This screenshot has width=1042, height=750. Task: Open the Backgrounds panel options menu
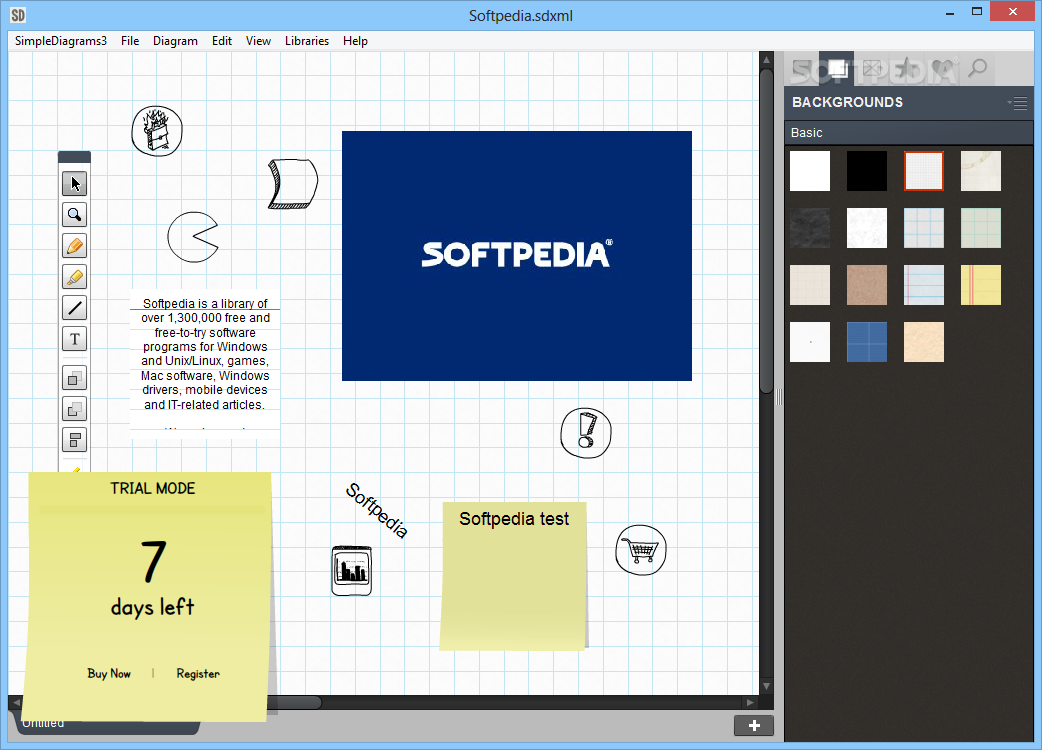click(1018, 103)
